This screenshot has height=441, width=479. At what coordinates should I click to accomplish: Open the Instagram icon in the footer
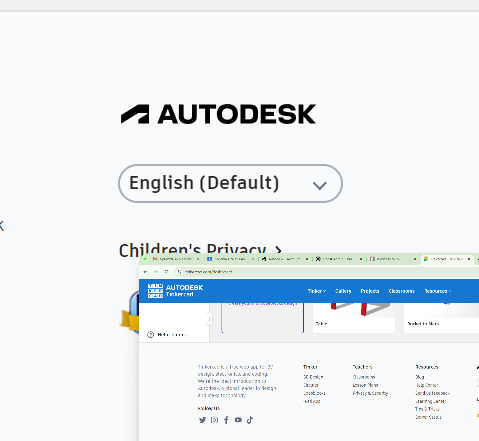pyautogui.click(x=214, y=420)
